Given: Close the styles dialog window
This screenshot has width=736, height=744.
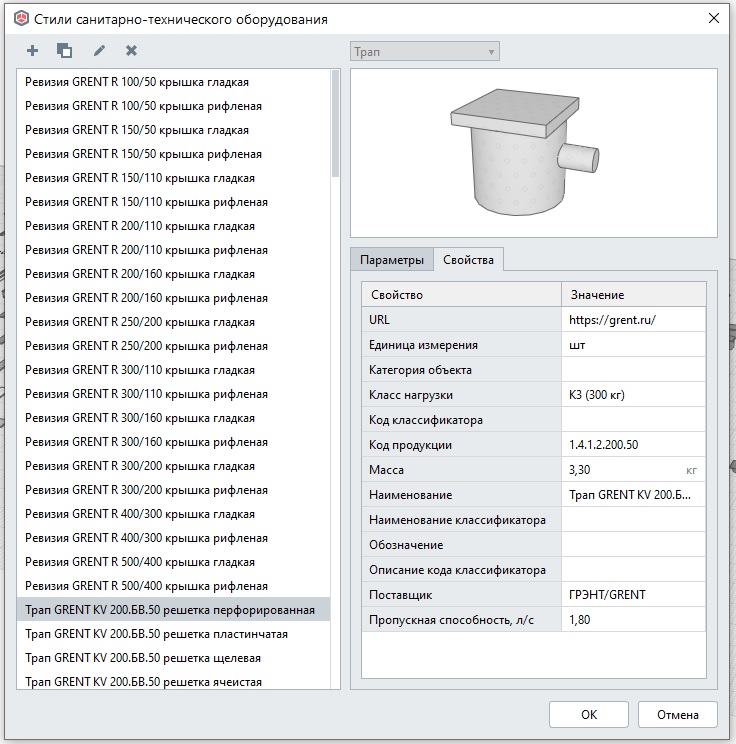Looking at the screenshot, I should (x=714, y=19).
